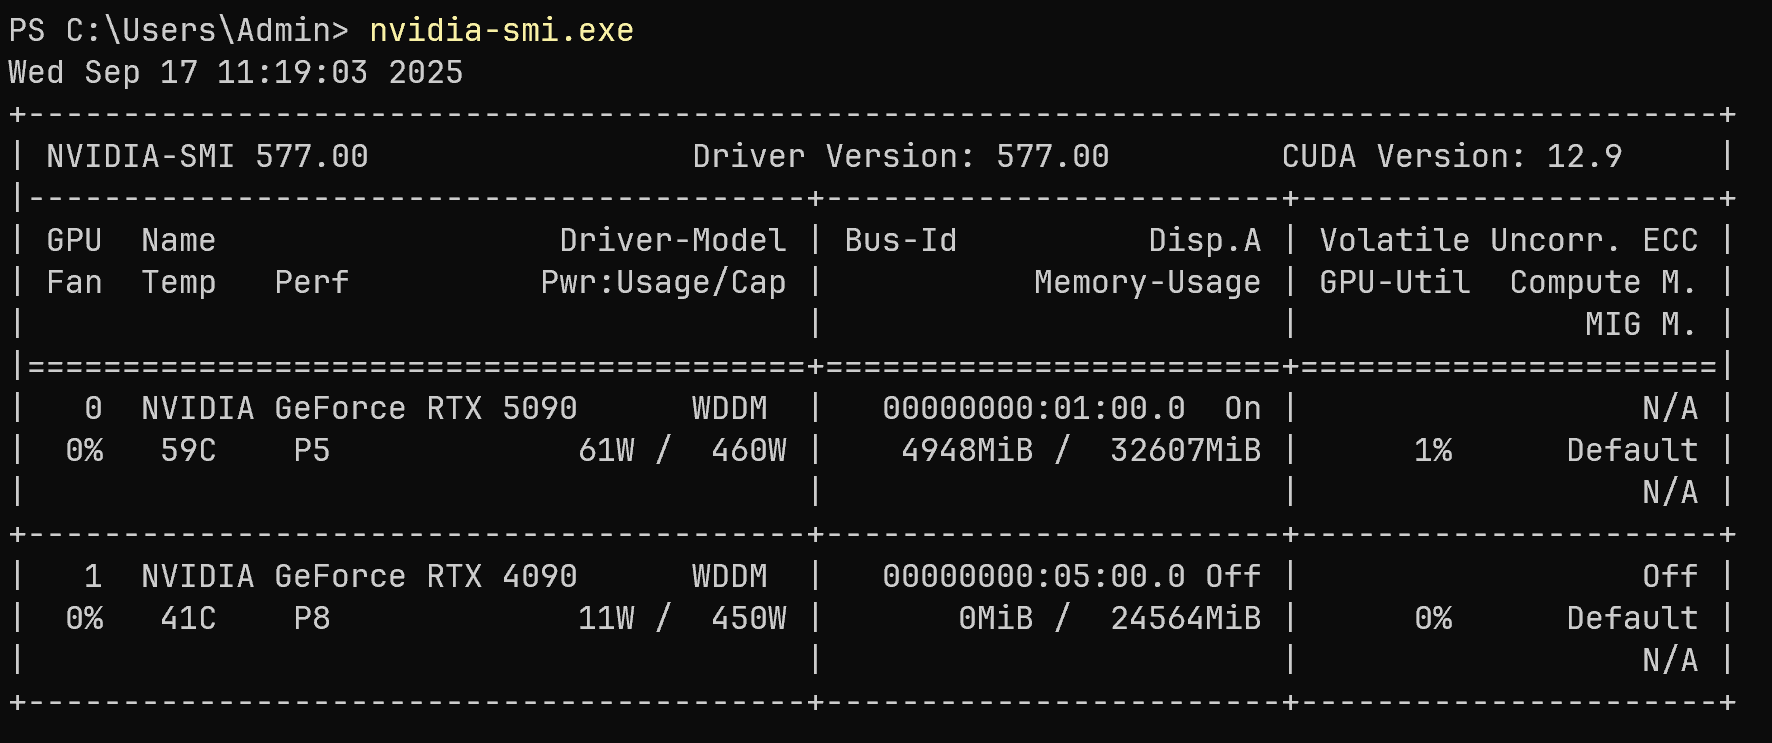Click the 41C temperature value

188,618
